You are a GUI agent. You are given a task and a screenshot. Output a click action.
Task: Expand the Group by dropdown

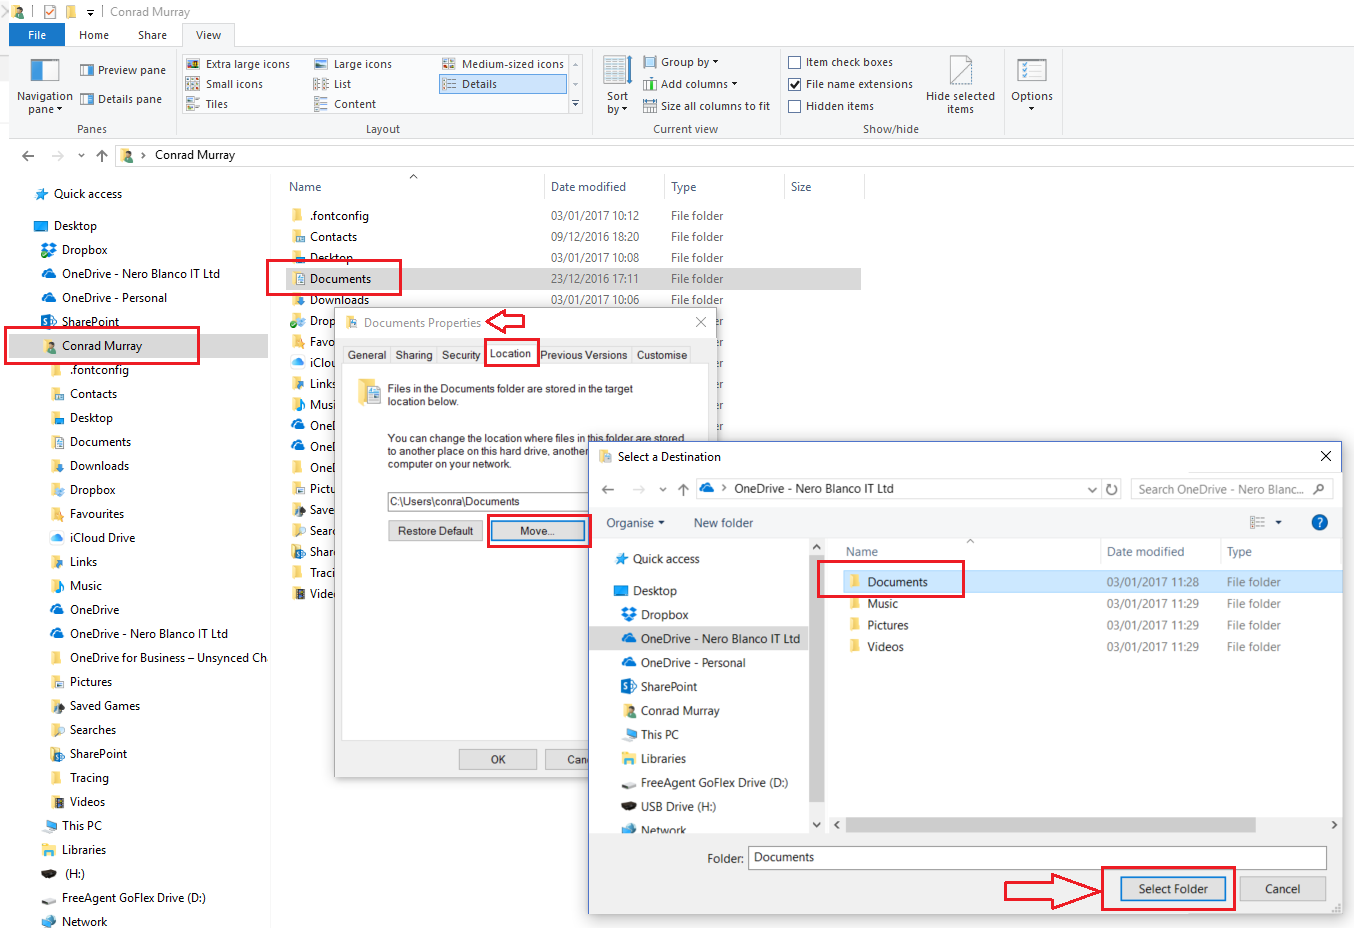pyautogui.click(x=680, y=62)
